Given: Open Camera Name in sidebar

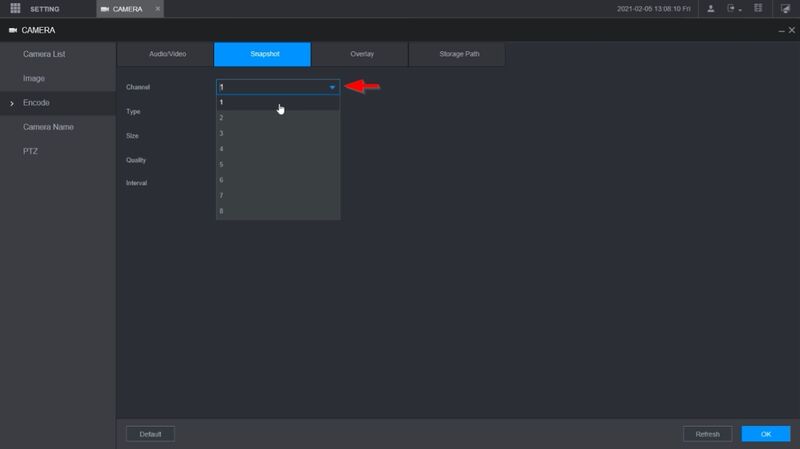Looking at the screenshot, I should (x=48, y=127).
